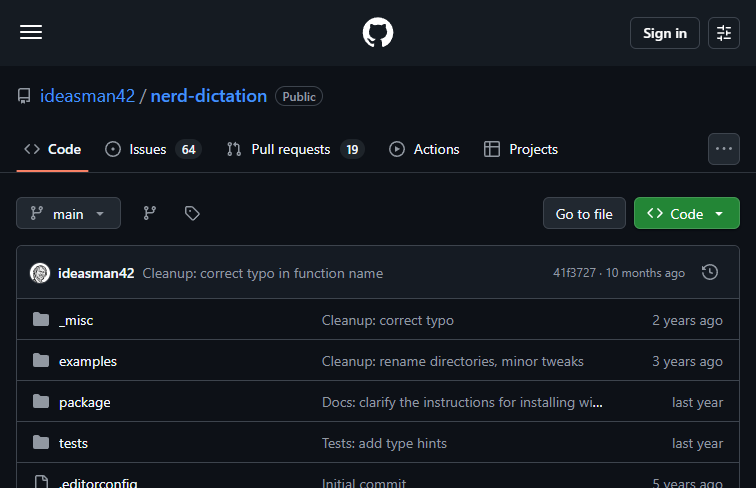Open the tests folder
756x488 pixels.
click(73, 443)
